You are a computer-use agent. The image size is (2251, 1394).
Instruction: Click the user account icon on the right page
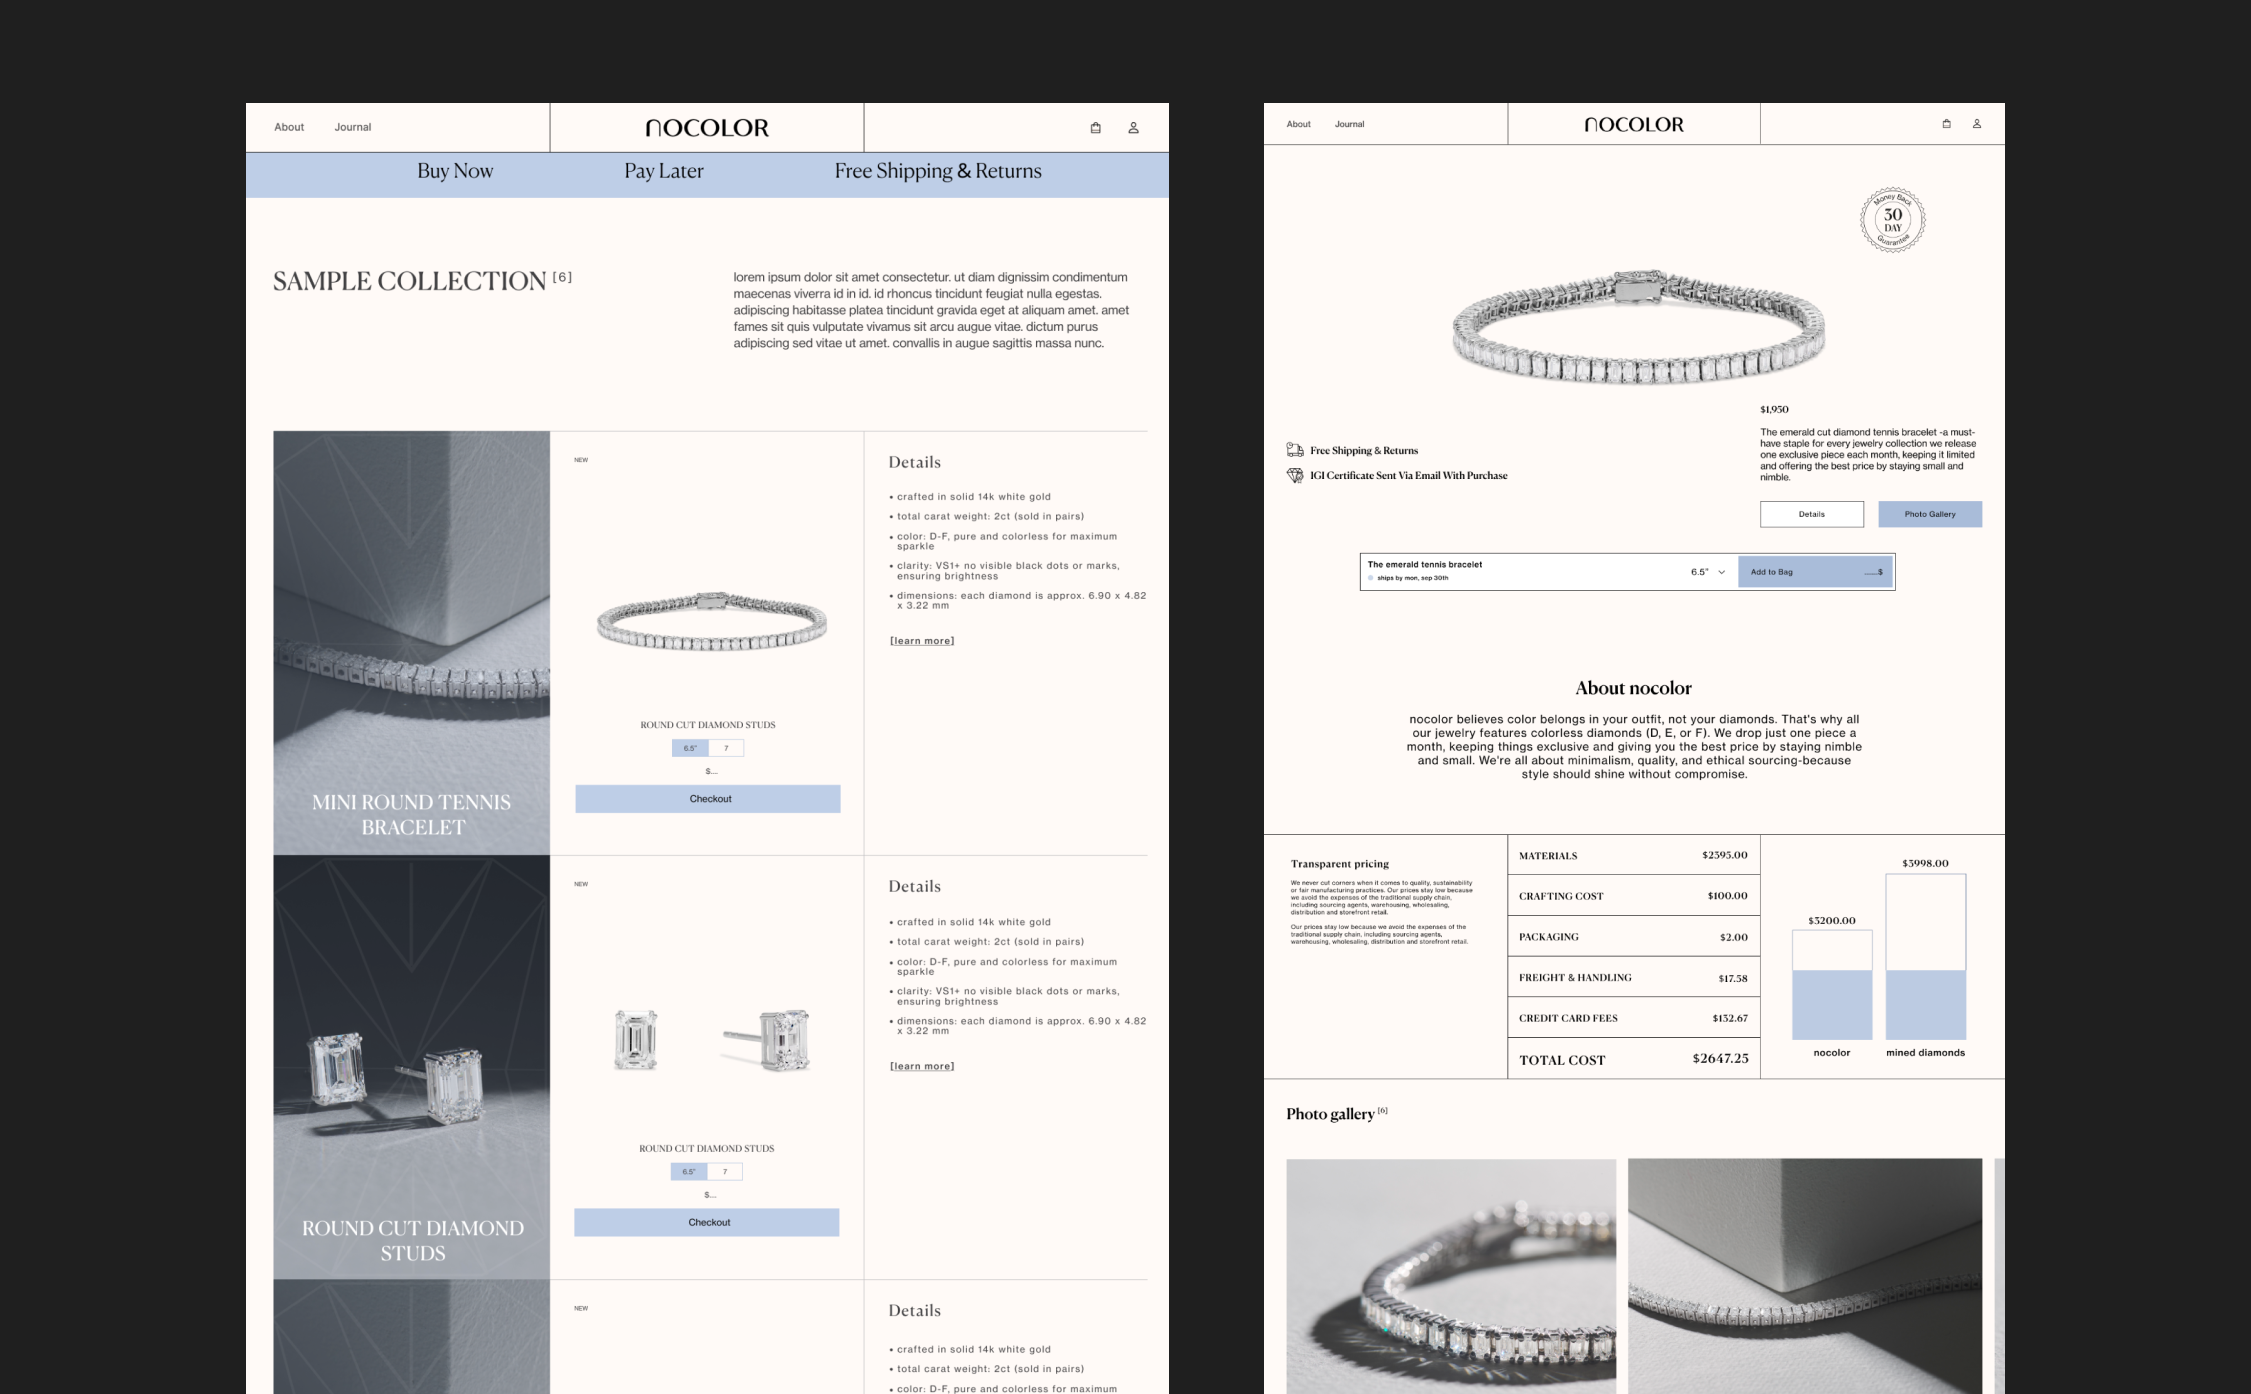[1976, 123]
